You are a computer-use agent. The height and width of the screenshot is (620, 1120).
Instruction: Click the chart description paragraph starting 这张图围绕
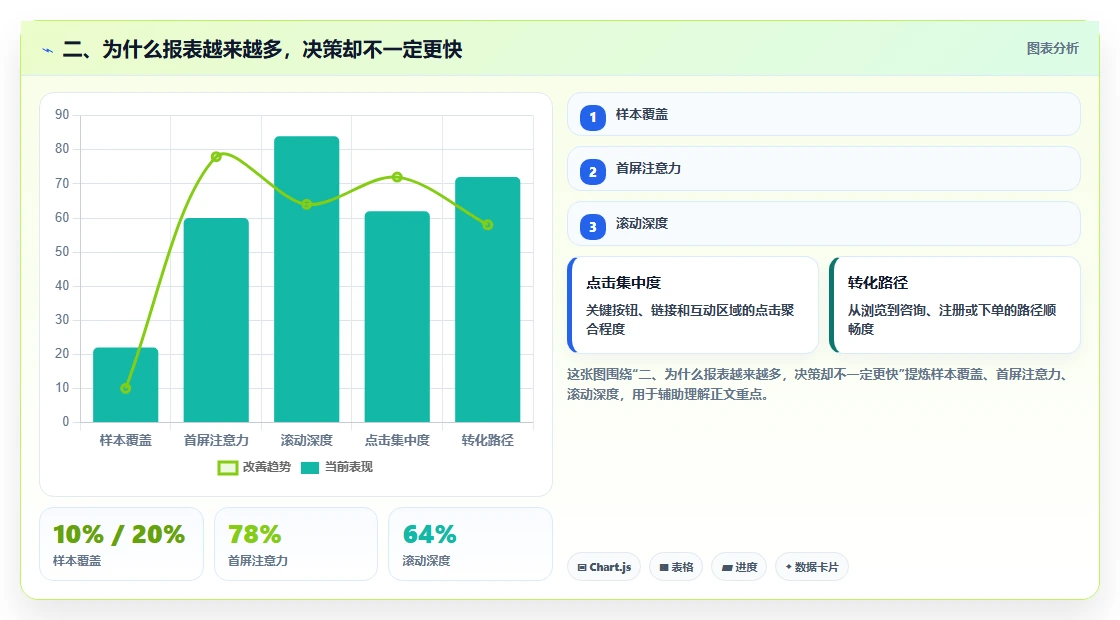click(x=818, y=384)
